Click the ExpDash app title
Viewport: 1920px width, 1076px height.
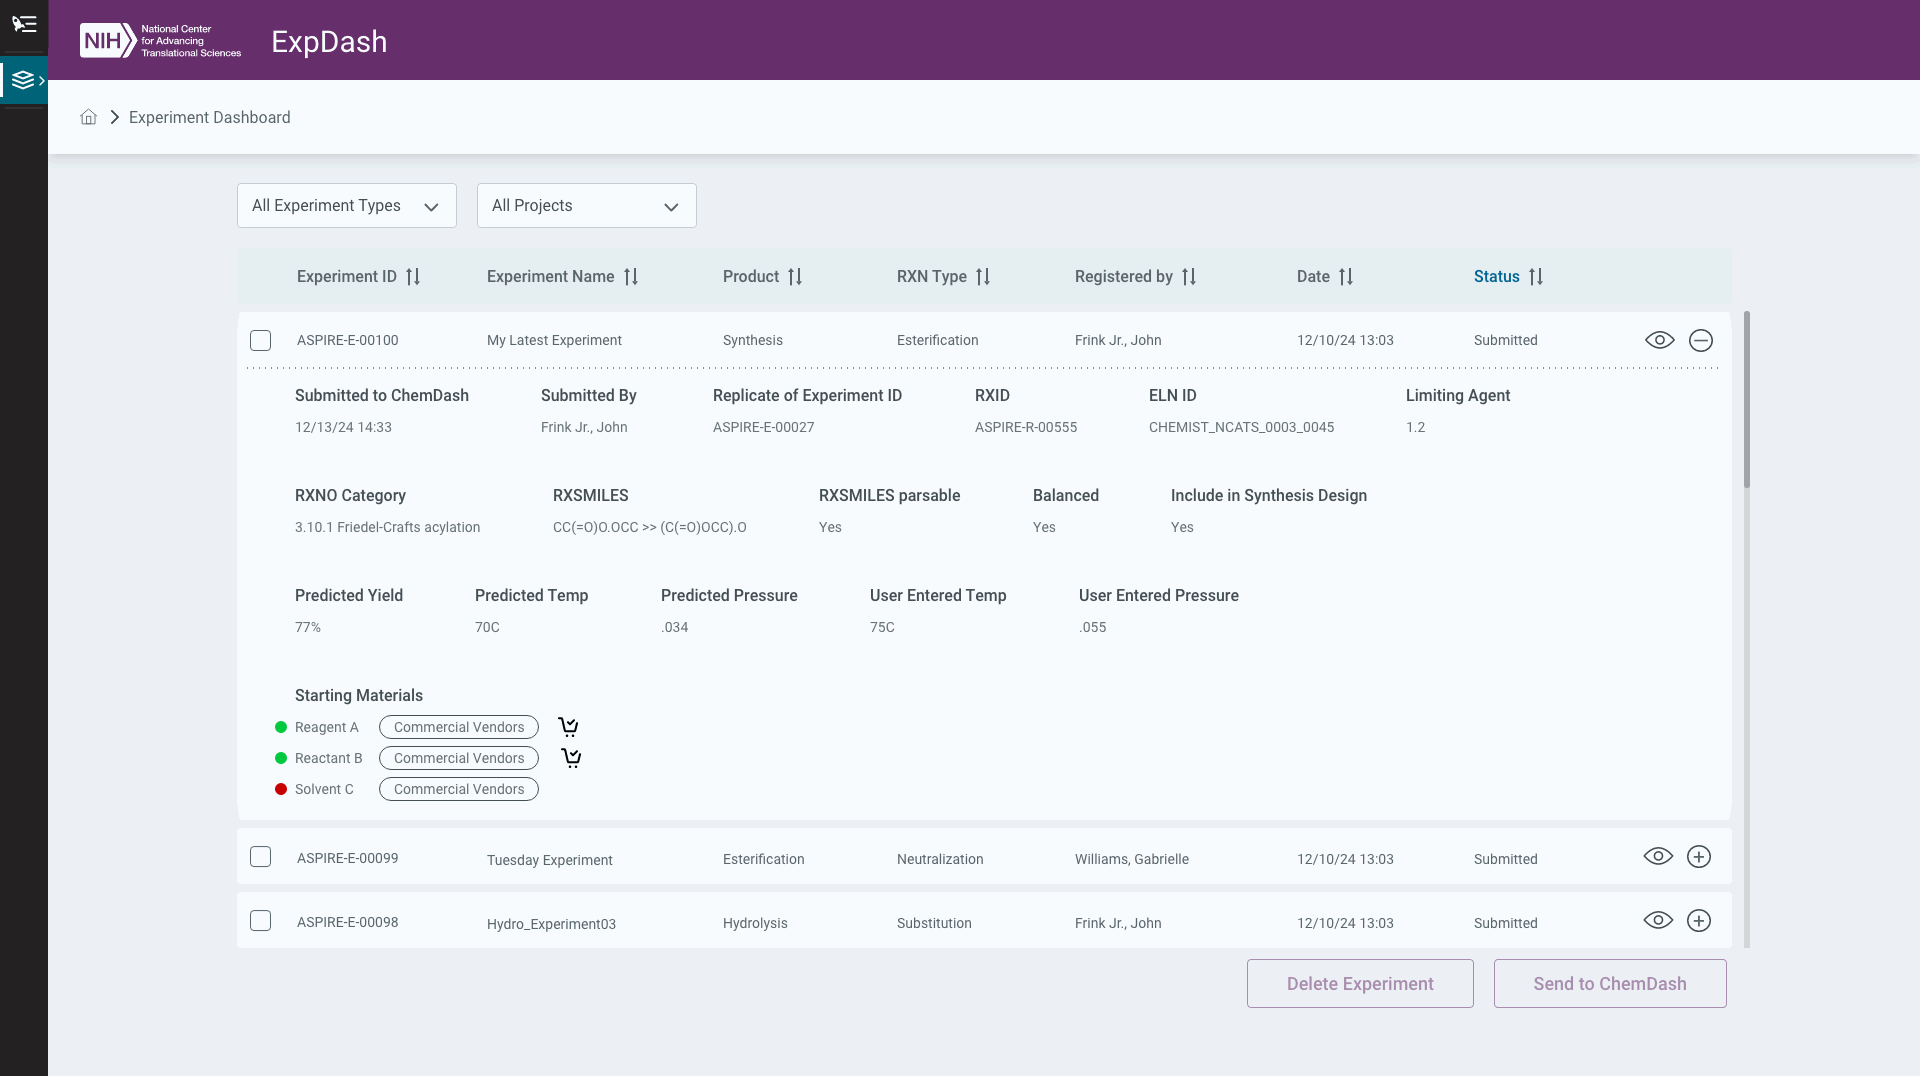pyautogui.click(x=329, y=42)
